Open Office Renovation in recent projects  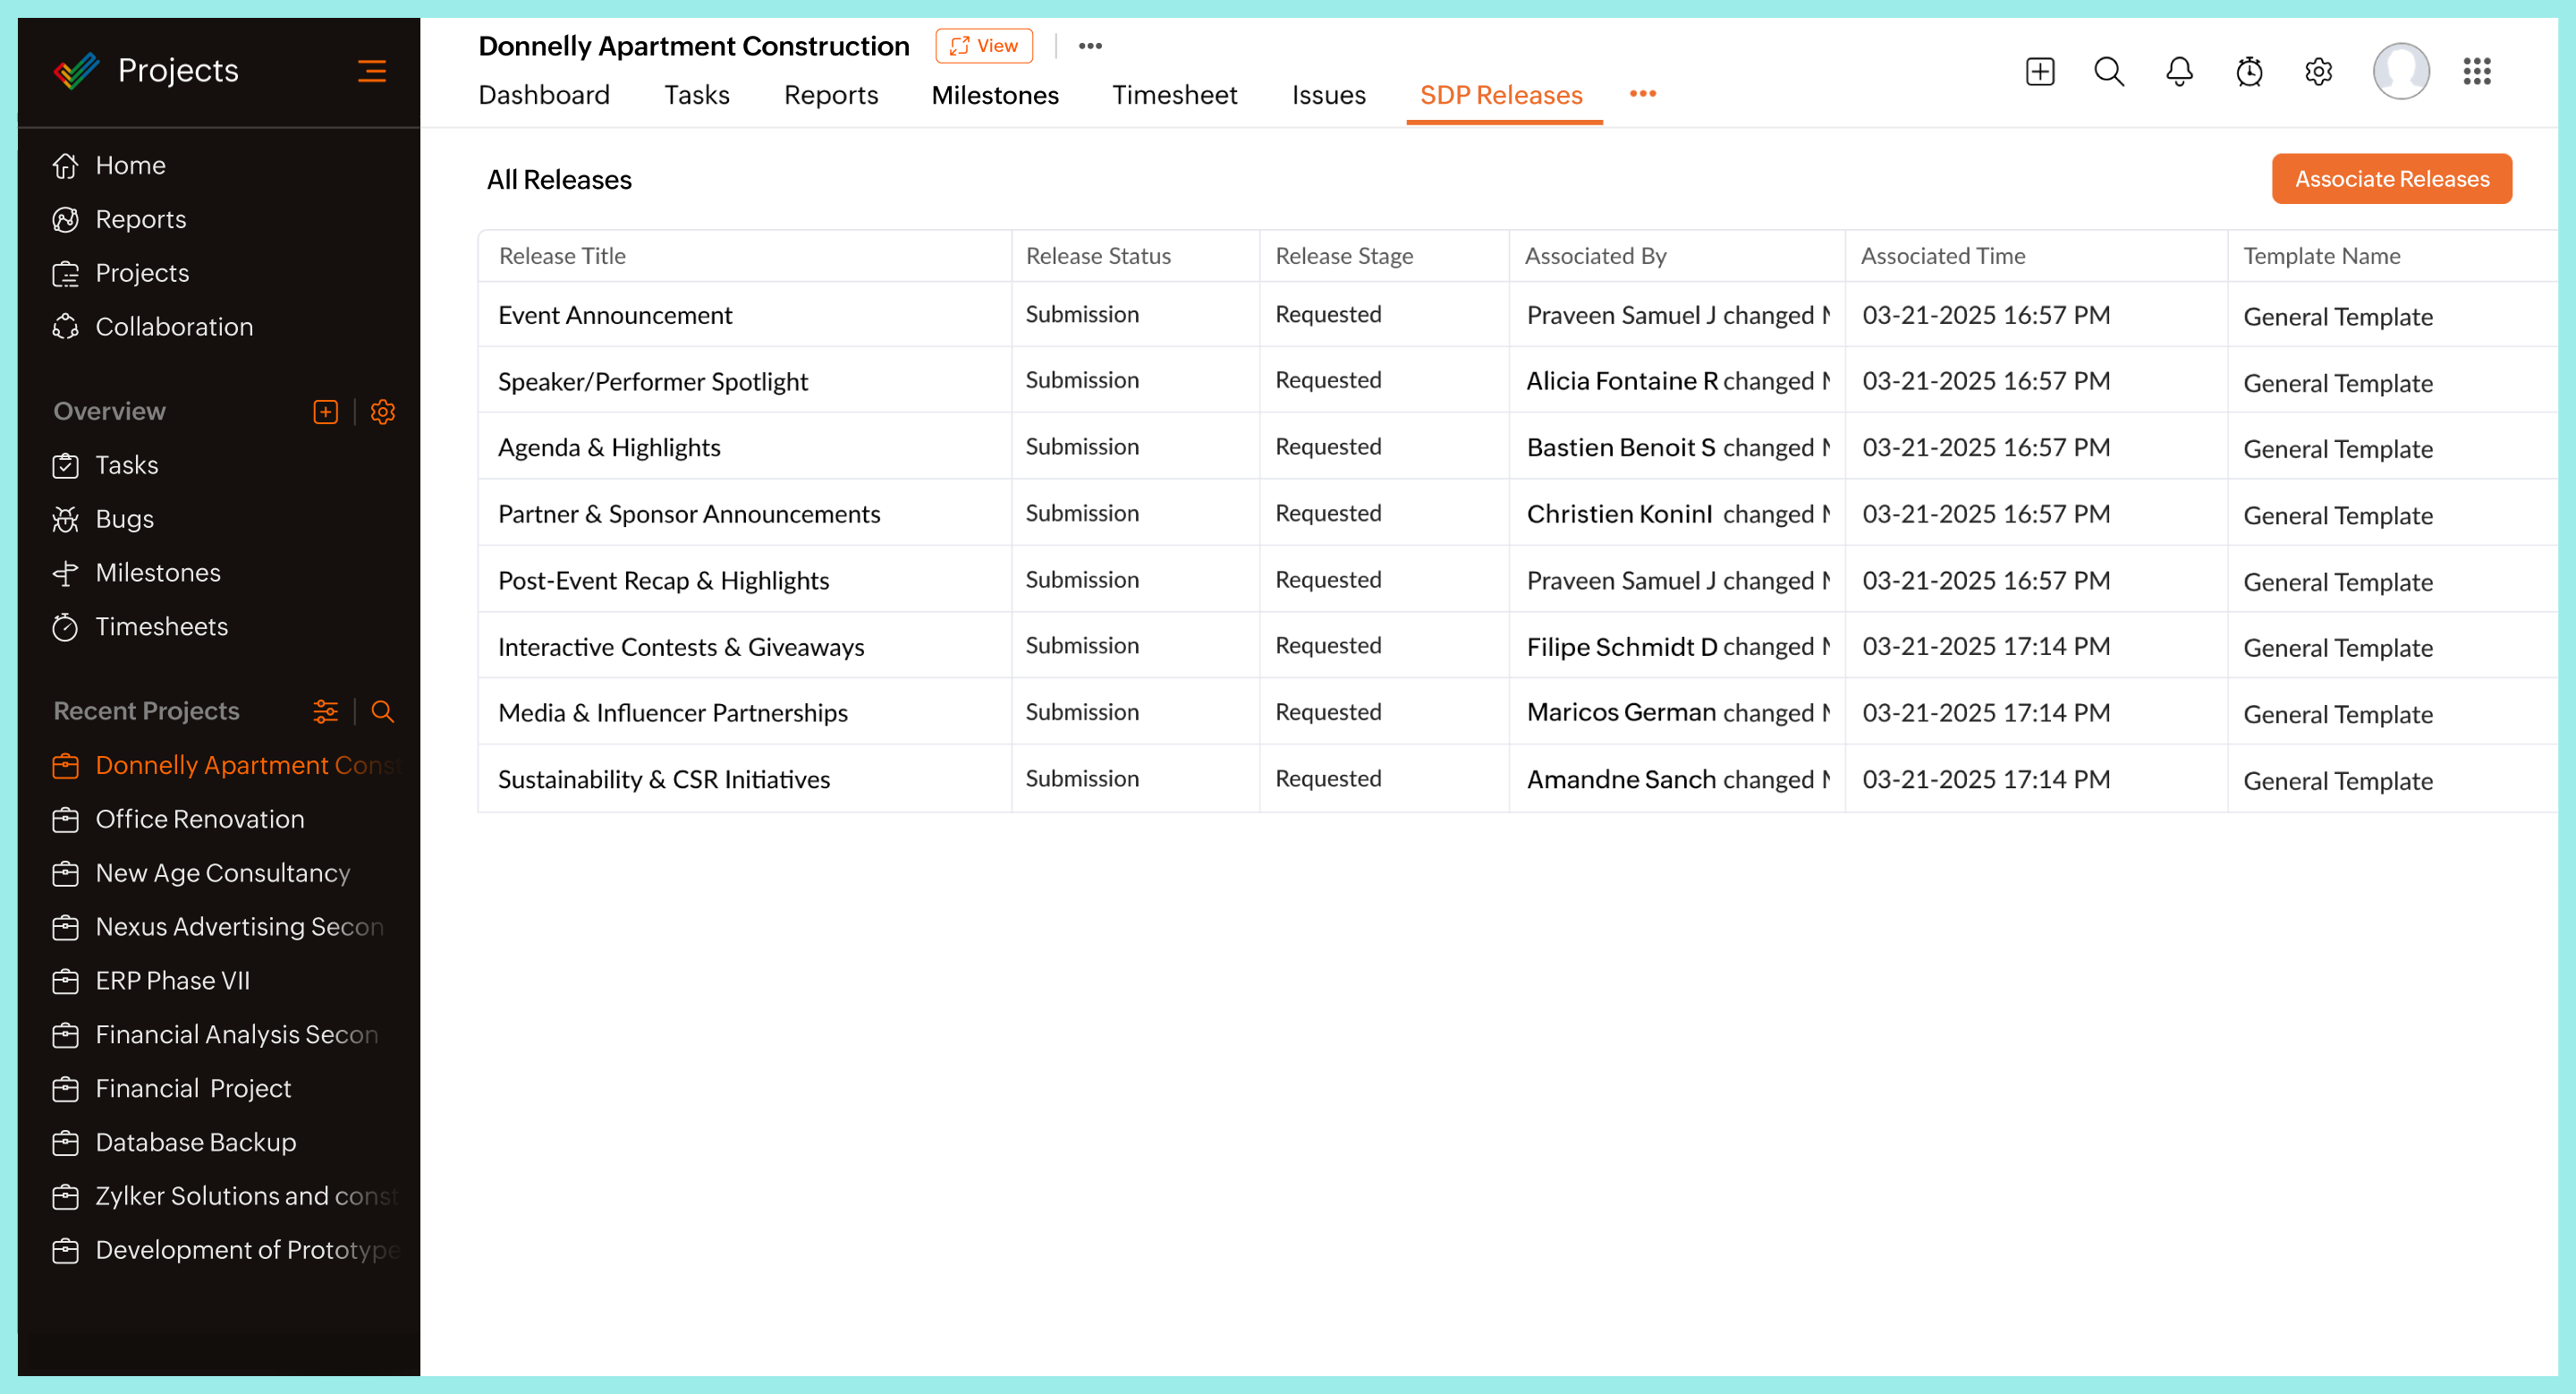pyautogui.click(x=200, y=819)
